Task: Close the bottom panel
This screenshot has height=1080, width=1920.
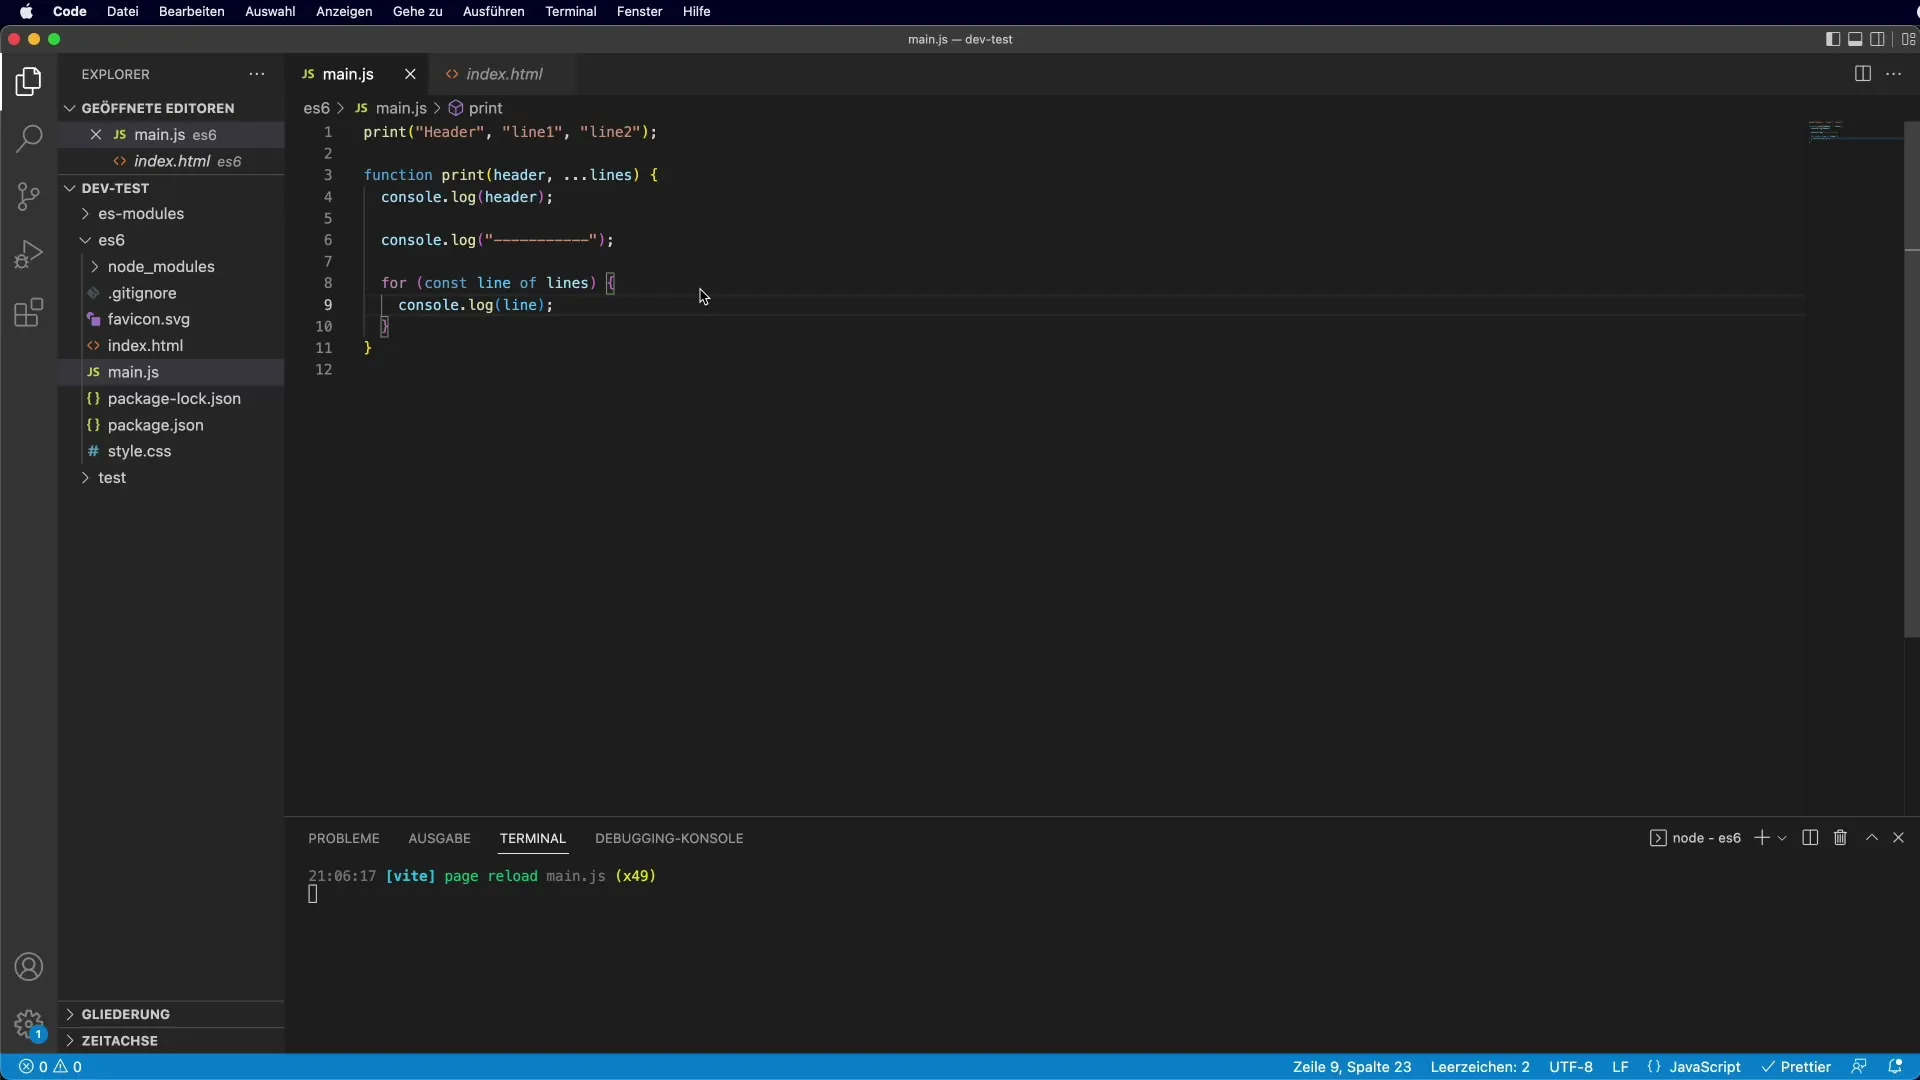Action: tap(1898, 838)
